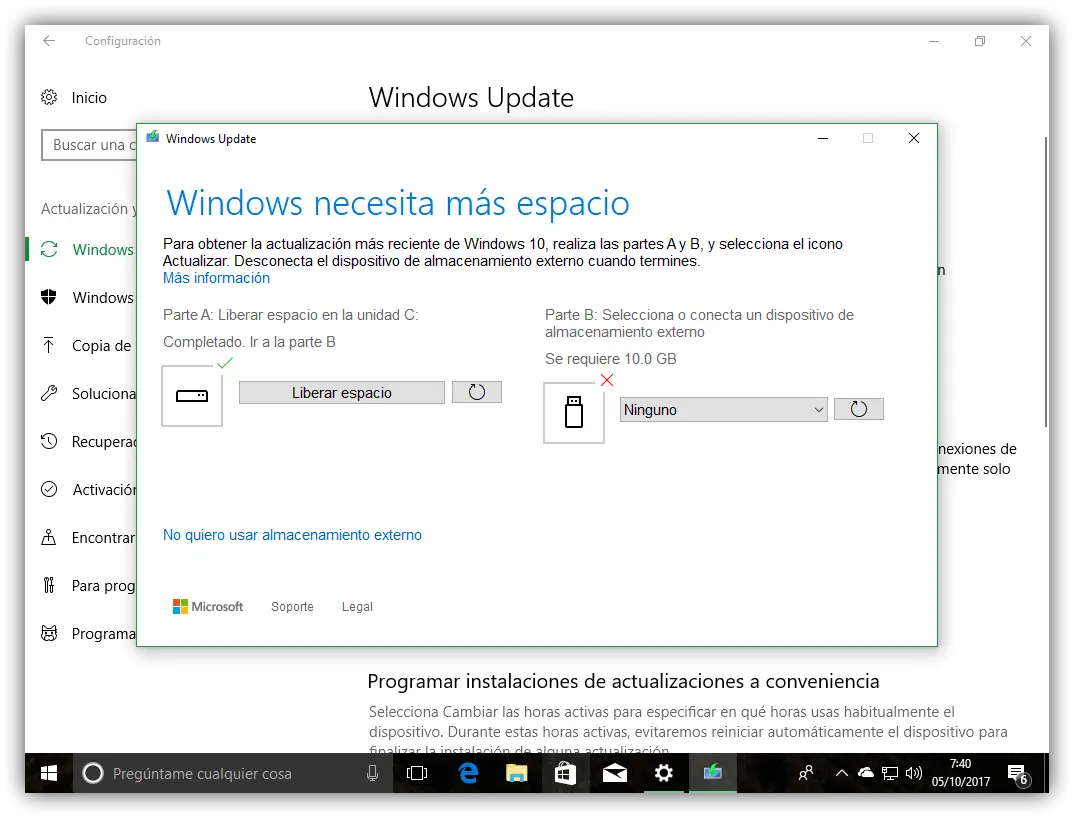
Task: Click the Inicio gear icon in Configuración
Action: (x=49, y=97)
